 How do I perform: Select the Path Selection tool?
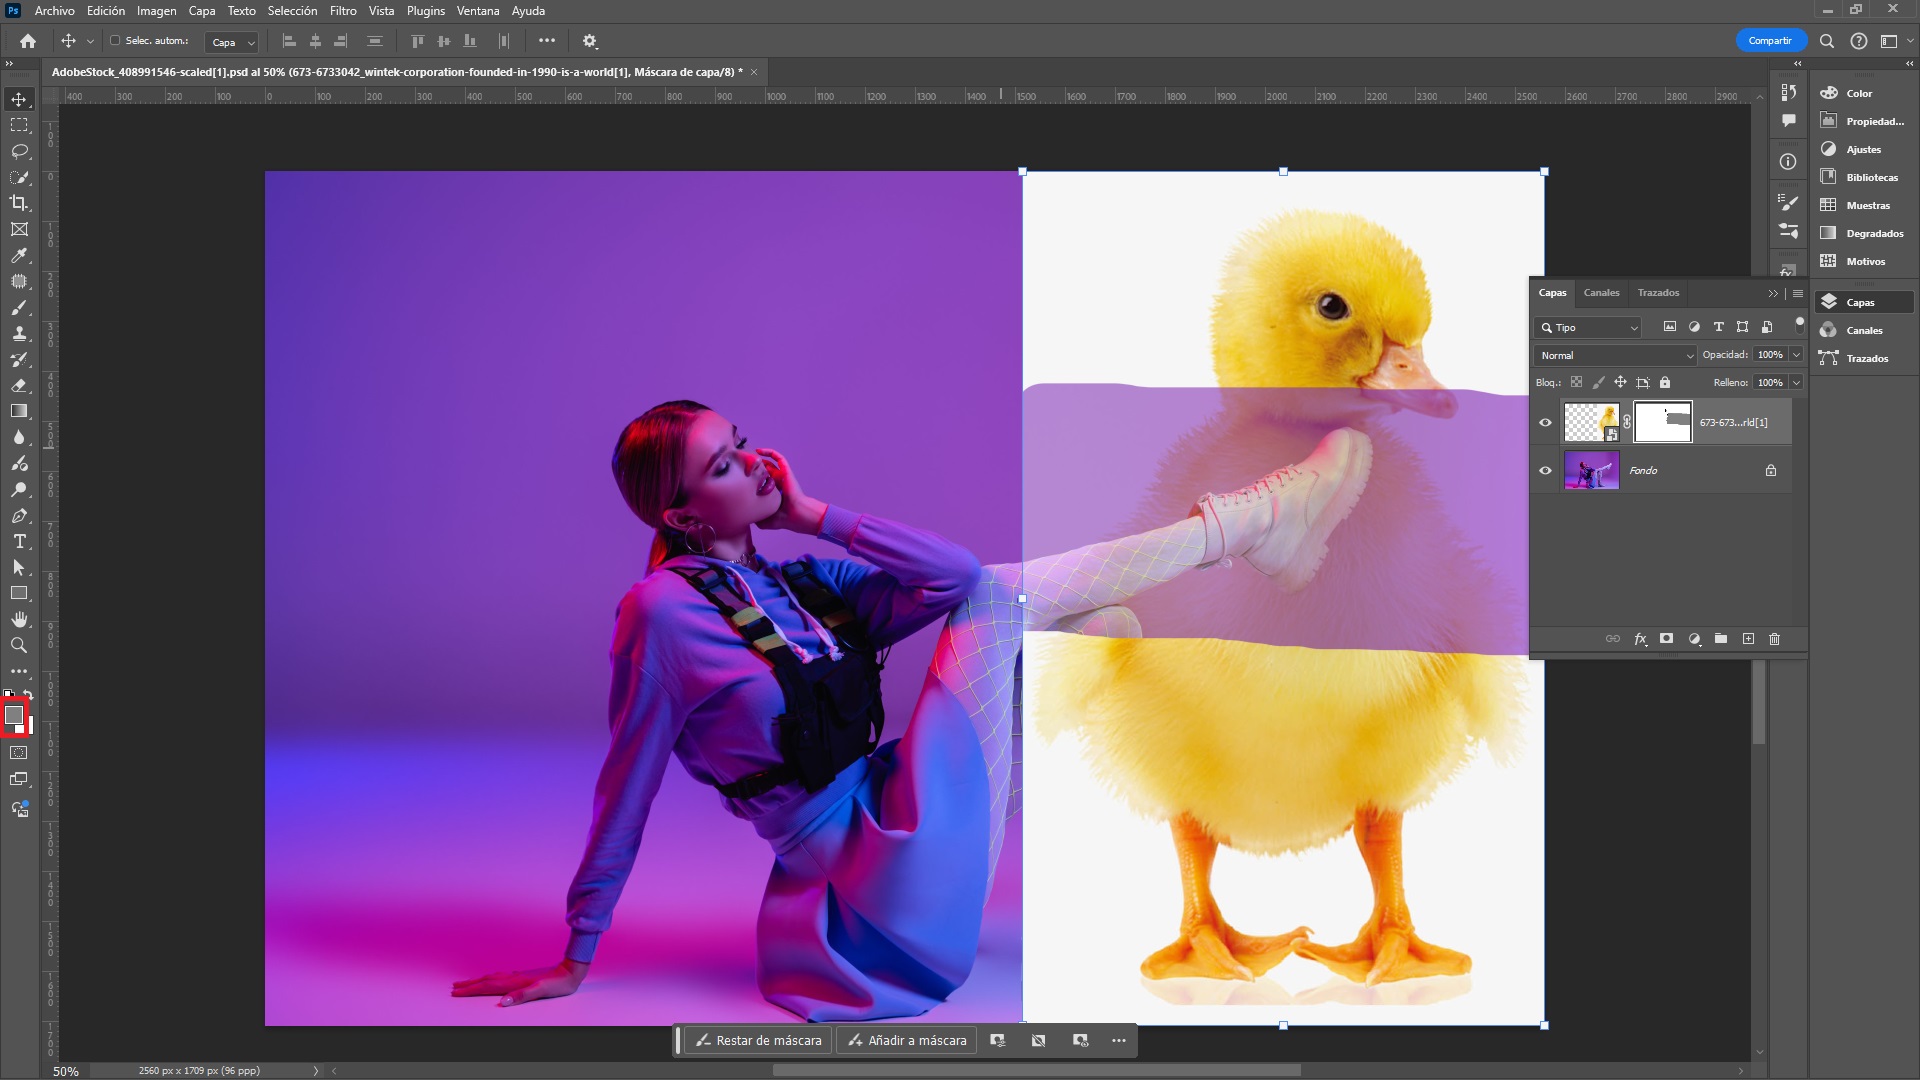tap(19, 567)
